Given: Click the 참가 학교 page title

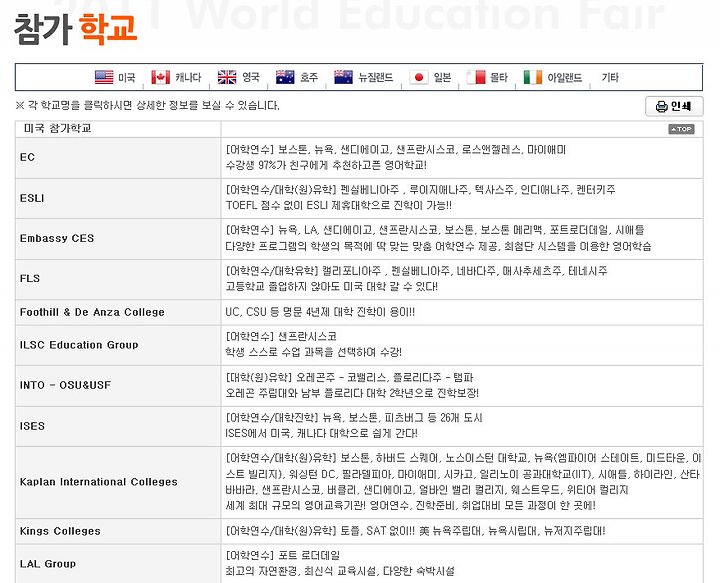Looking at the screenshot, I should [76, 29].
